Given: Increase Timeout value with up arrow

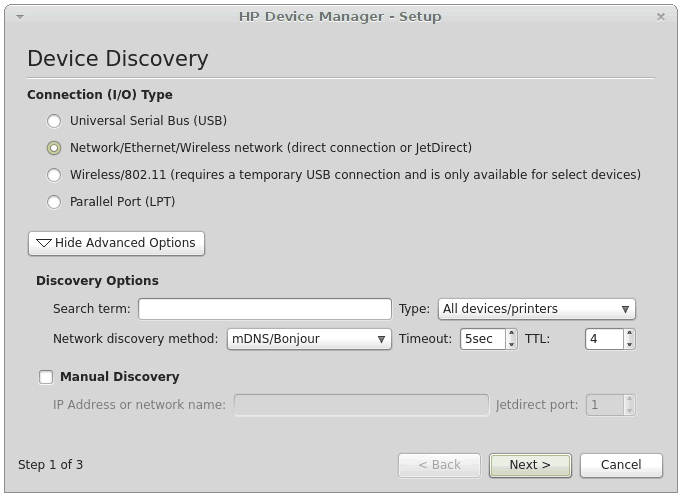Looking at the screenshot, I should coord(512,334).
